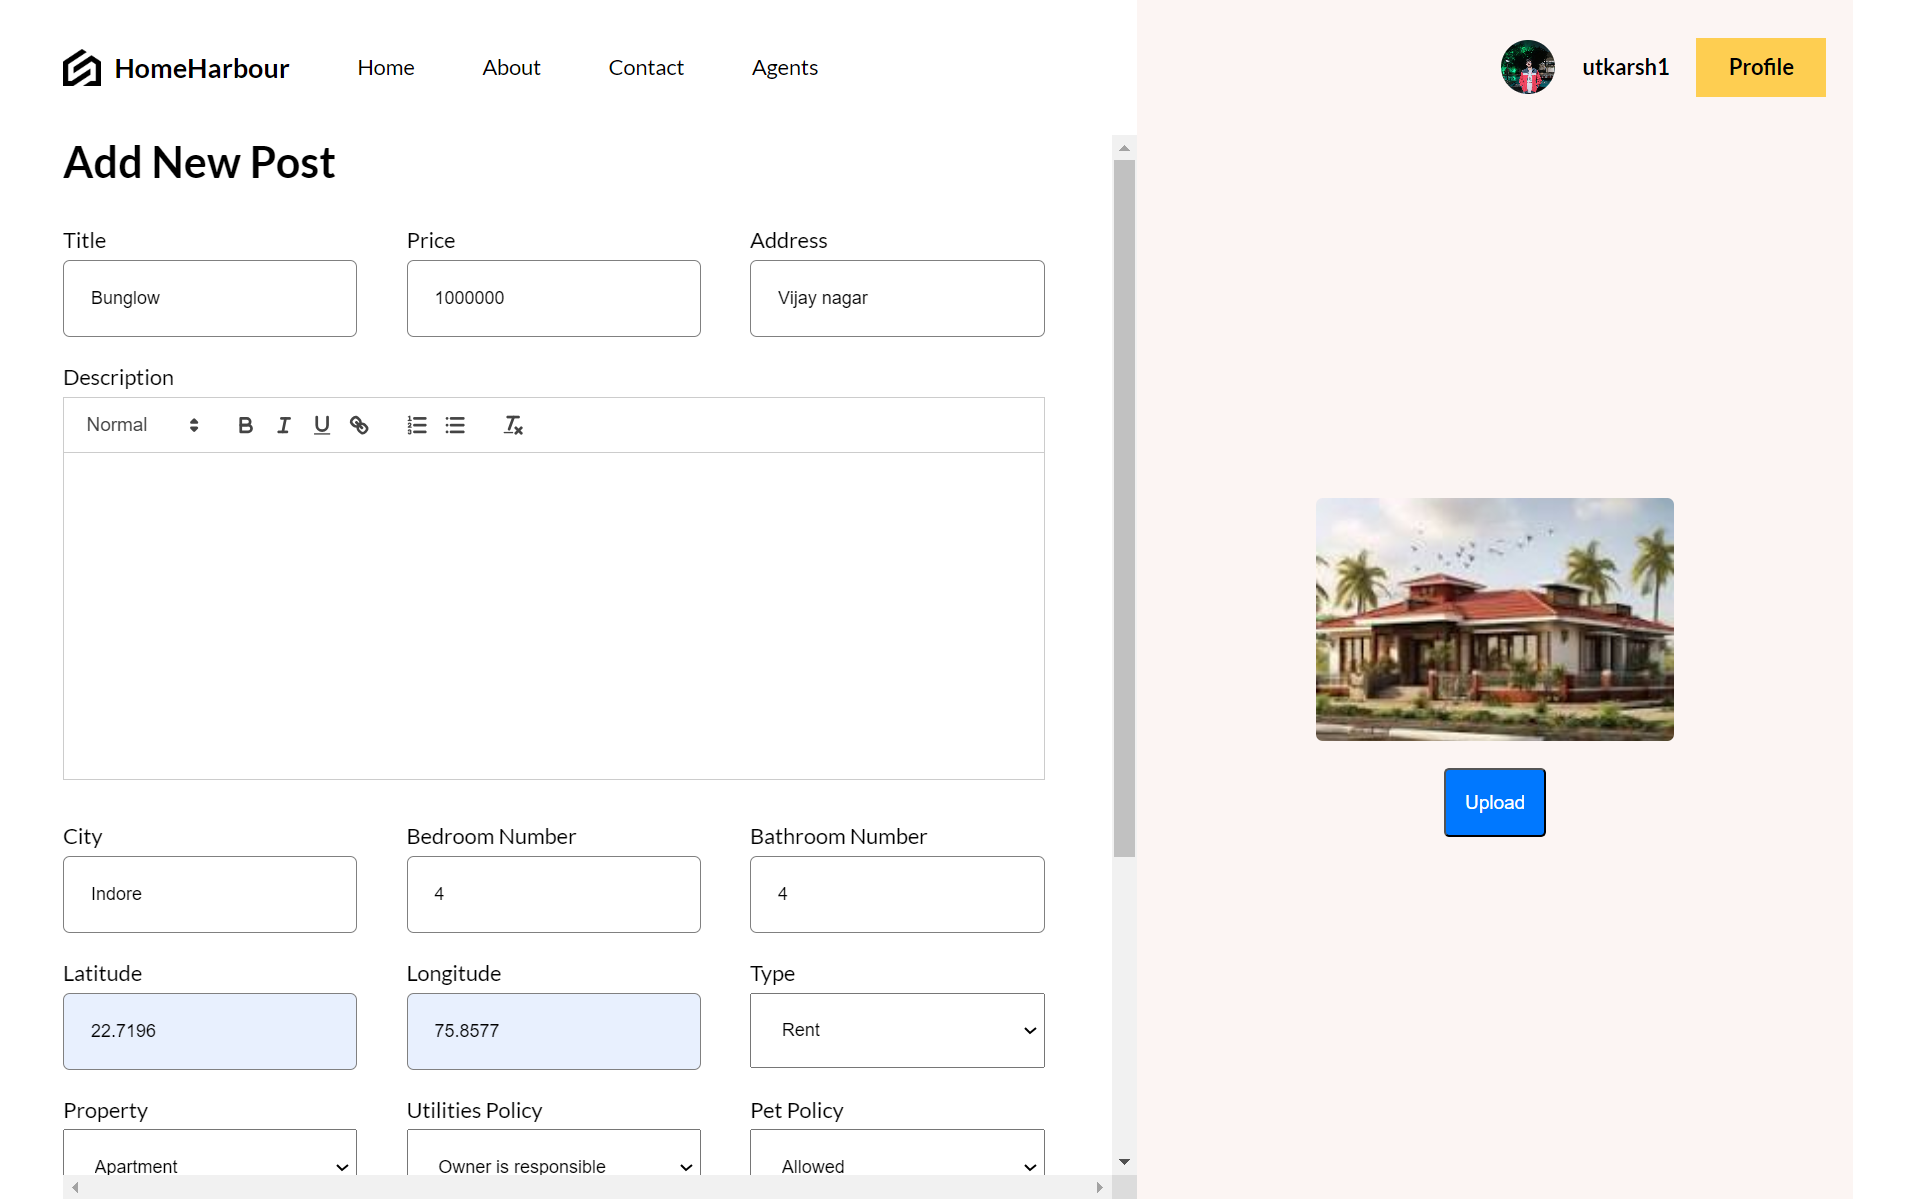Expand the Type dropdown showing Rent
Viewport: 1917px width, 1199px height.
896,1030
